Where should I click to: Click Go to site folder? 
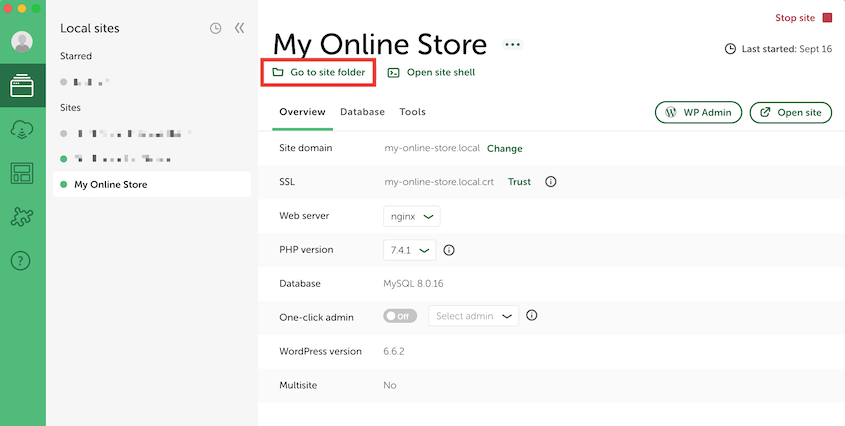tap(318, 72)
